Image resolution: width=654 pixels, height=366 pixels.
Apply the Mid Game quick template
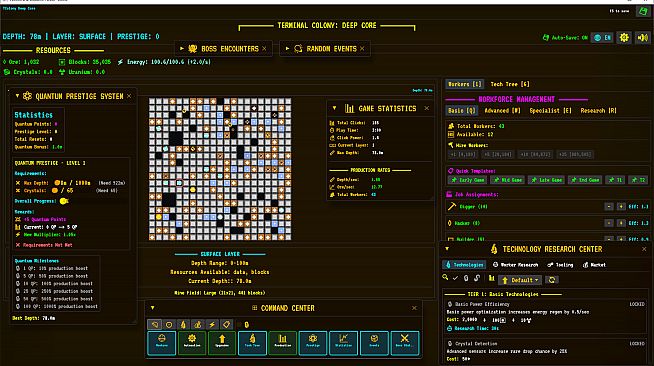coord(507,180)
